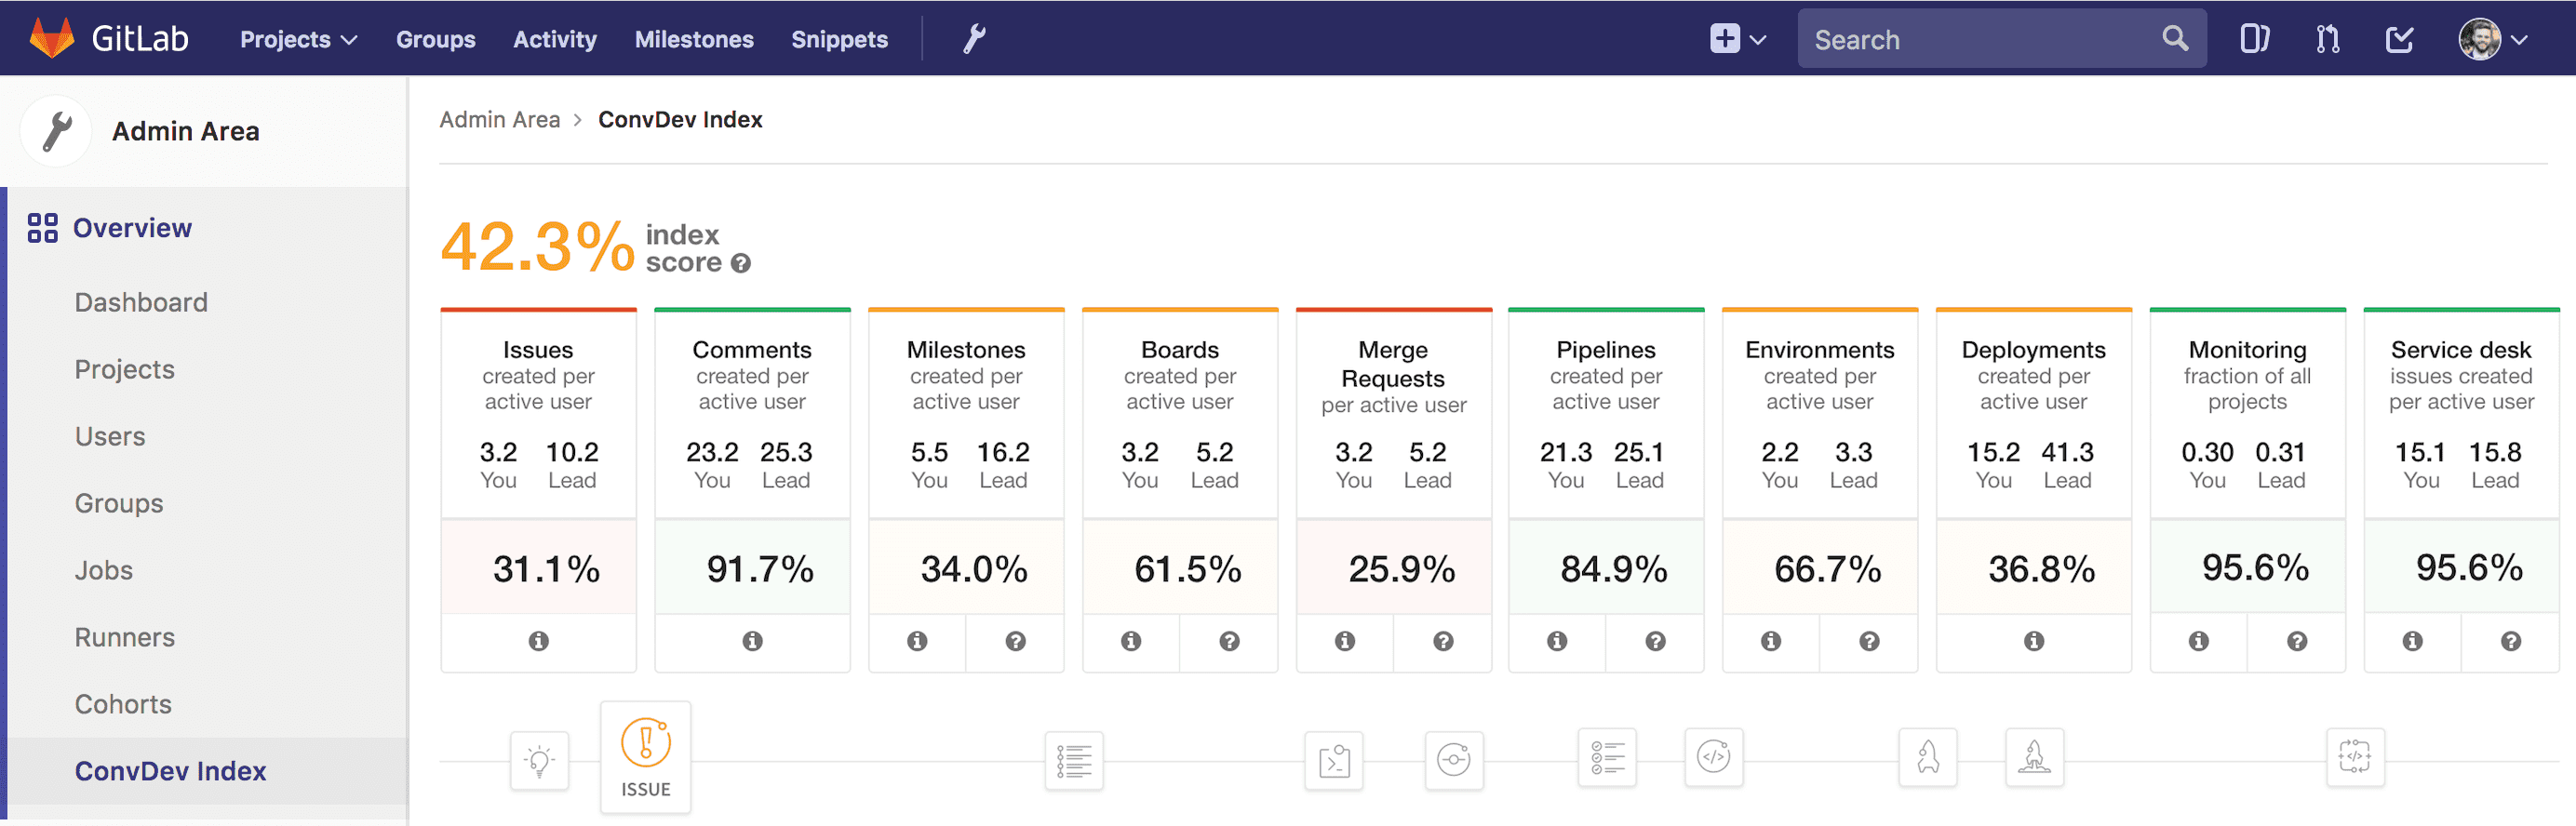Click the Admin Area breadcrumb link
Viewport: 2576px width, 826px height.
(x=499, y=120)
